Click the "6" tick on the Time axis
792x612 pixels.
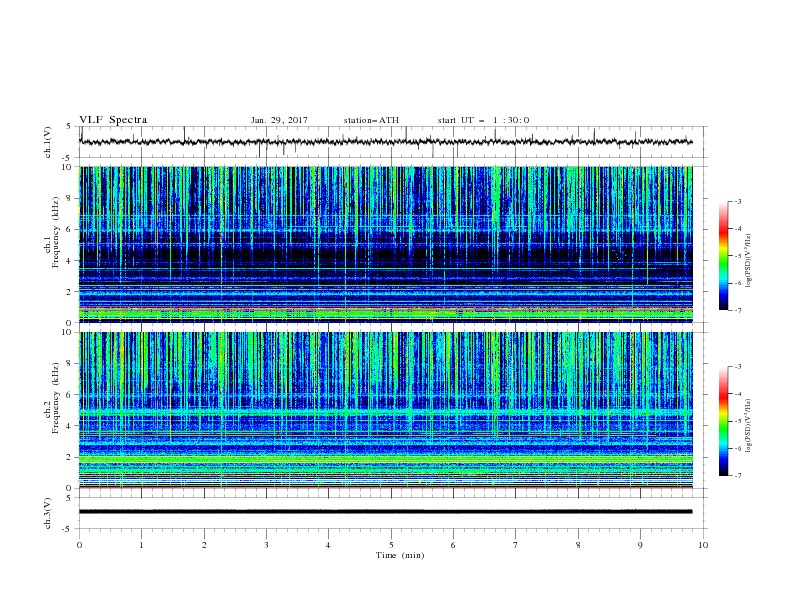click(453, 545)
